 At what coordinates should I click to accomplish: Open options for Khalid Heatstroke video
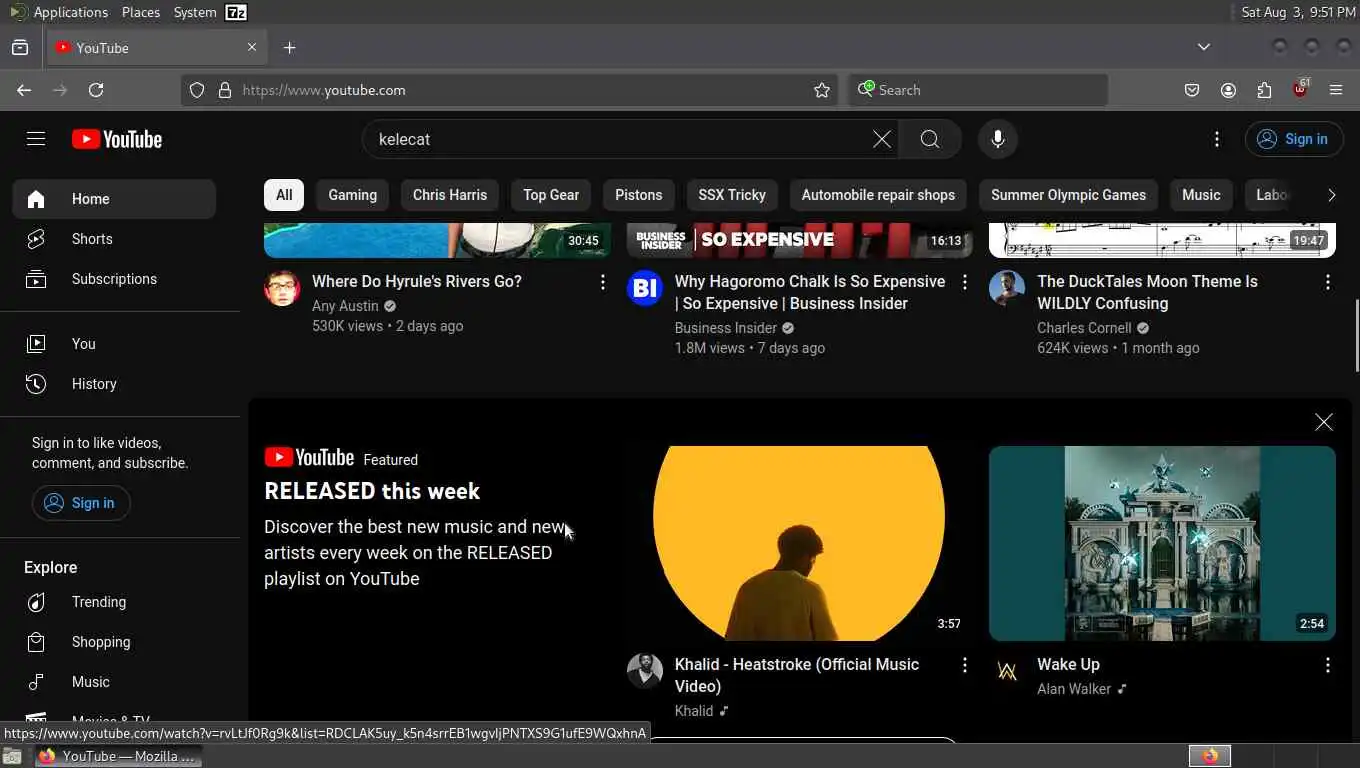(965, 665)
